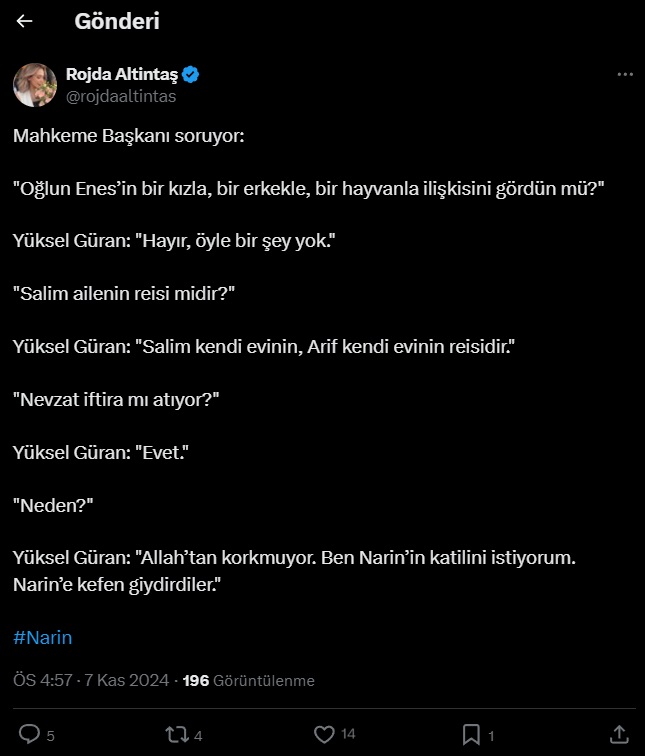Click the reply speech bubble icon
The image size is (650, 756).
point(29,734)
